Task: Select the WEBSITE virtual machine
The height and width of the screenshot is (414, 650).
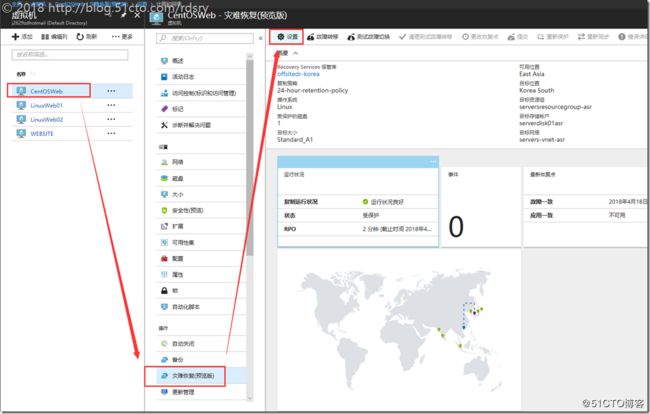Action: [x=41, y=134]
